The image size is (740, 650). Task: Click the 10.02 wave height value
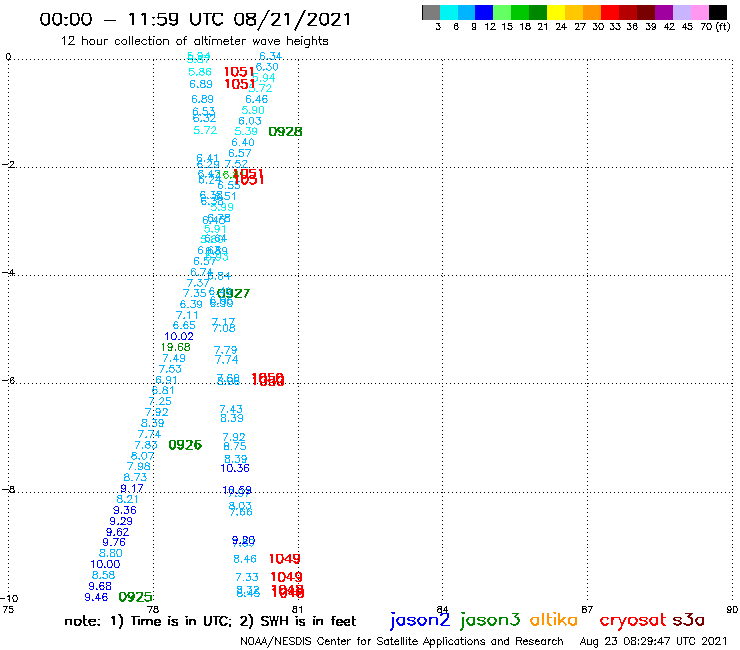click(x=179, y=336)
